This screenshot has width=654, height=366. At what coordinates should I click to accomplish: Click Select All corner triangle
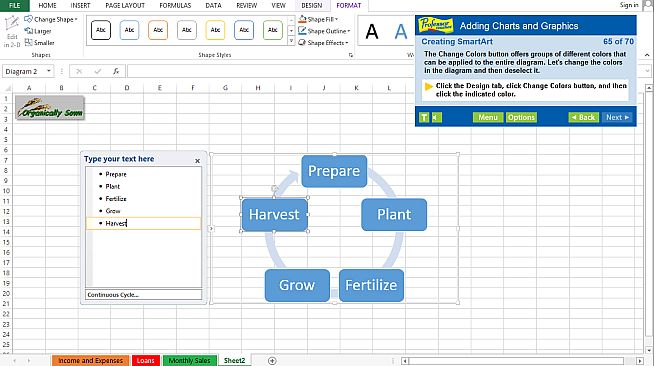pos(7,88)
